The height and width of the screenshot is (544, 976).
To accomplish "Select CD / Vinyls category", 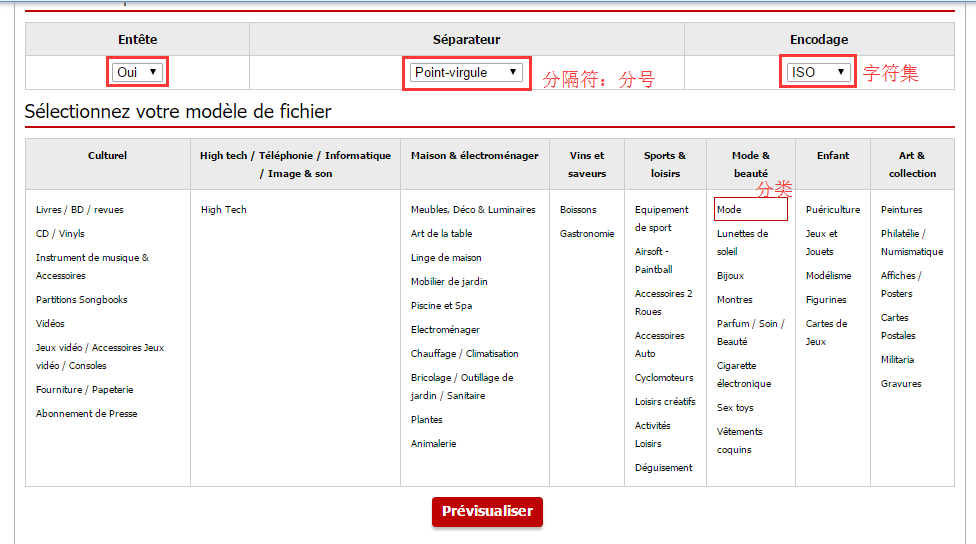I will point(60,234).
